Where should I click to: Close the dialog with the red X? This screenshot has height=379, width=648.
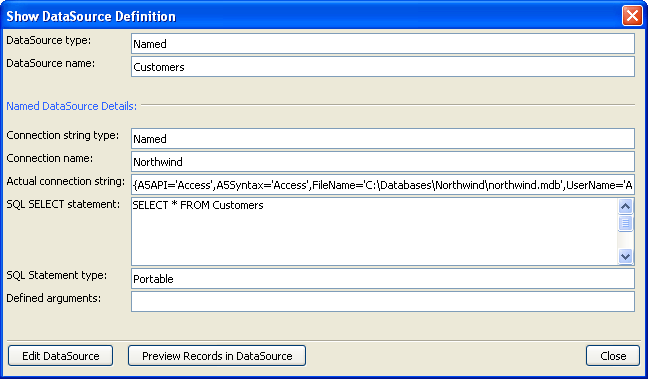click(632, 16)
